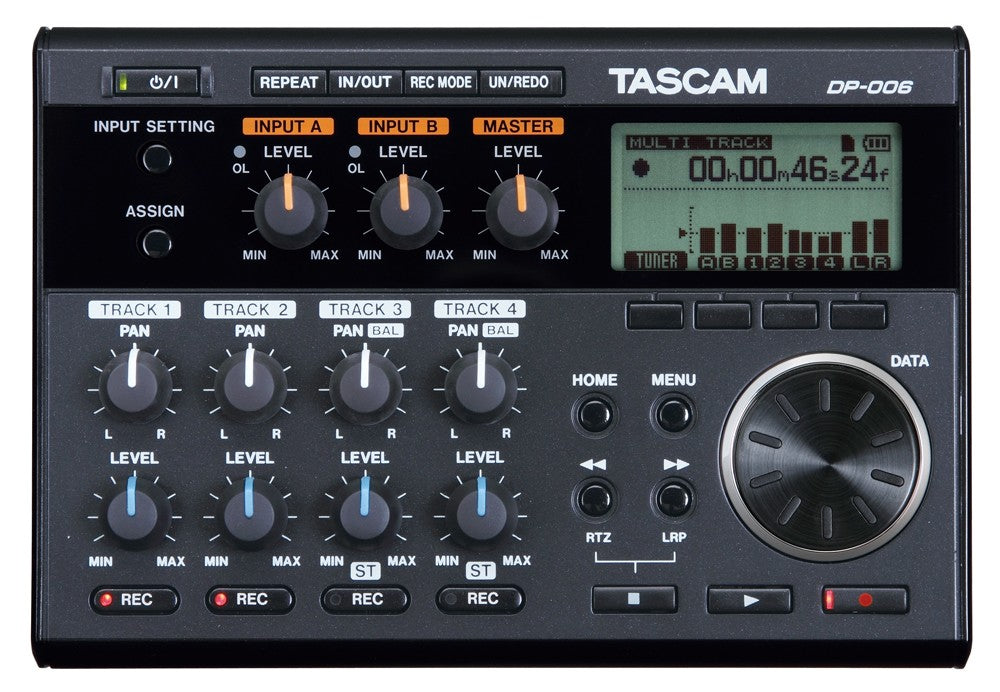Image resolution: width=1000 pixels, height=692 pixels.
Task: Click the Track 2 PAN knob
Action: click(x=250, y=386)
